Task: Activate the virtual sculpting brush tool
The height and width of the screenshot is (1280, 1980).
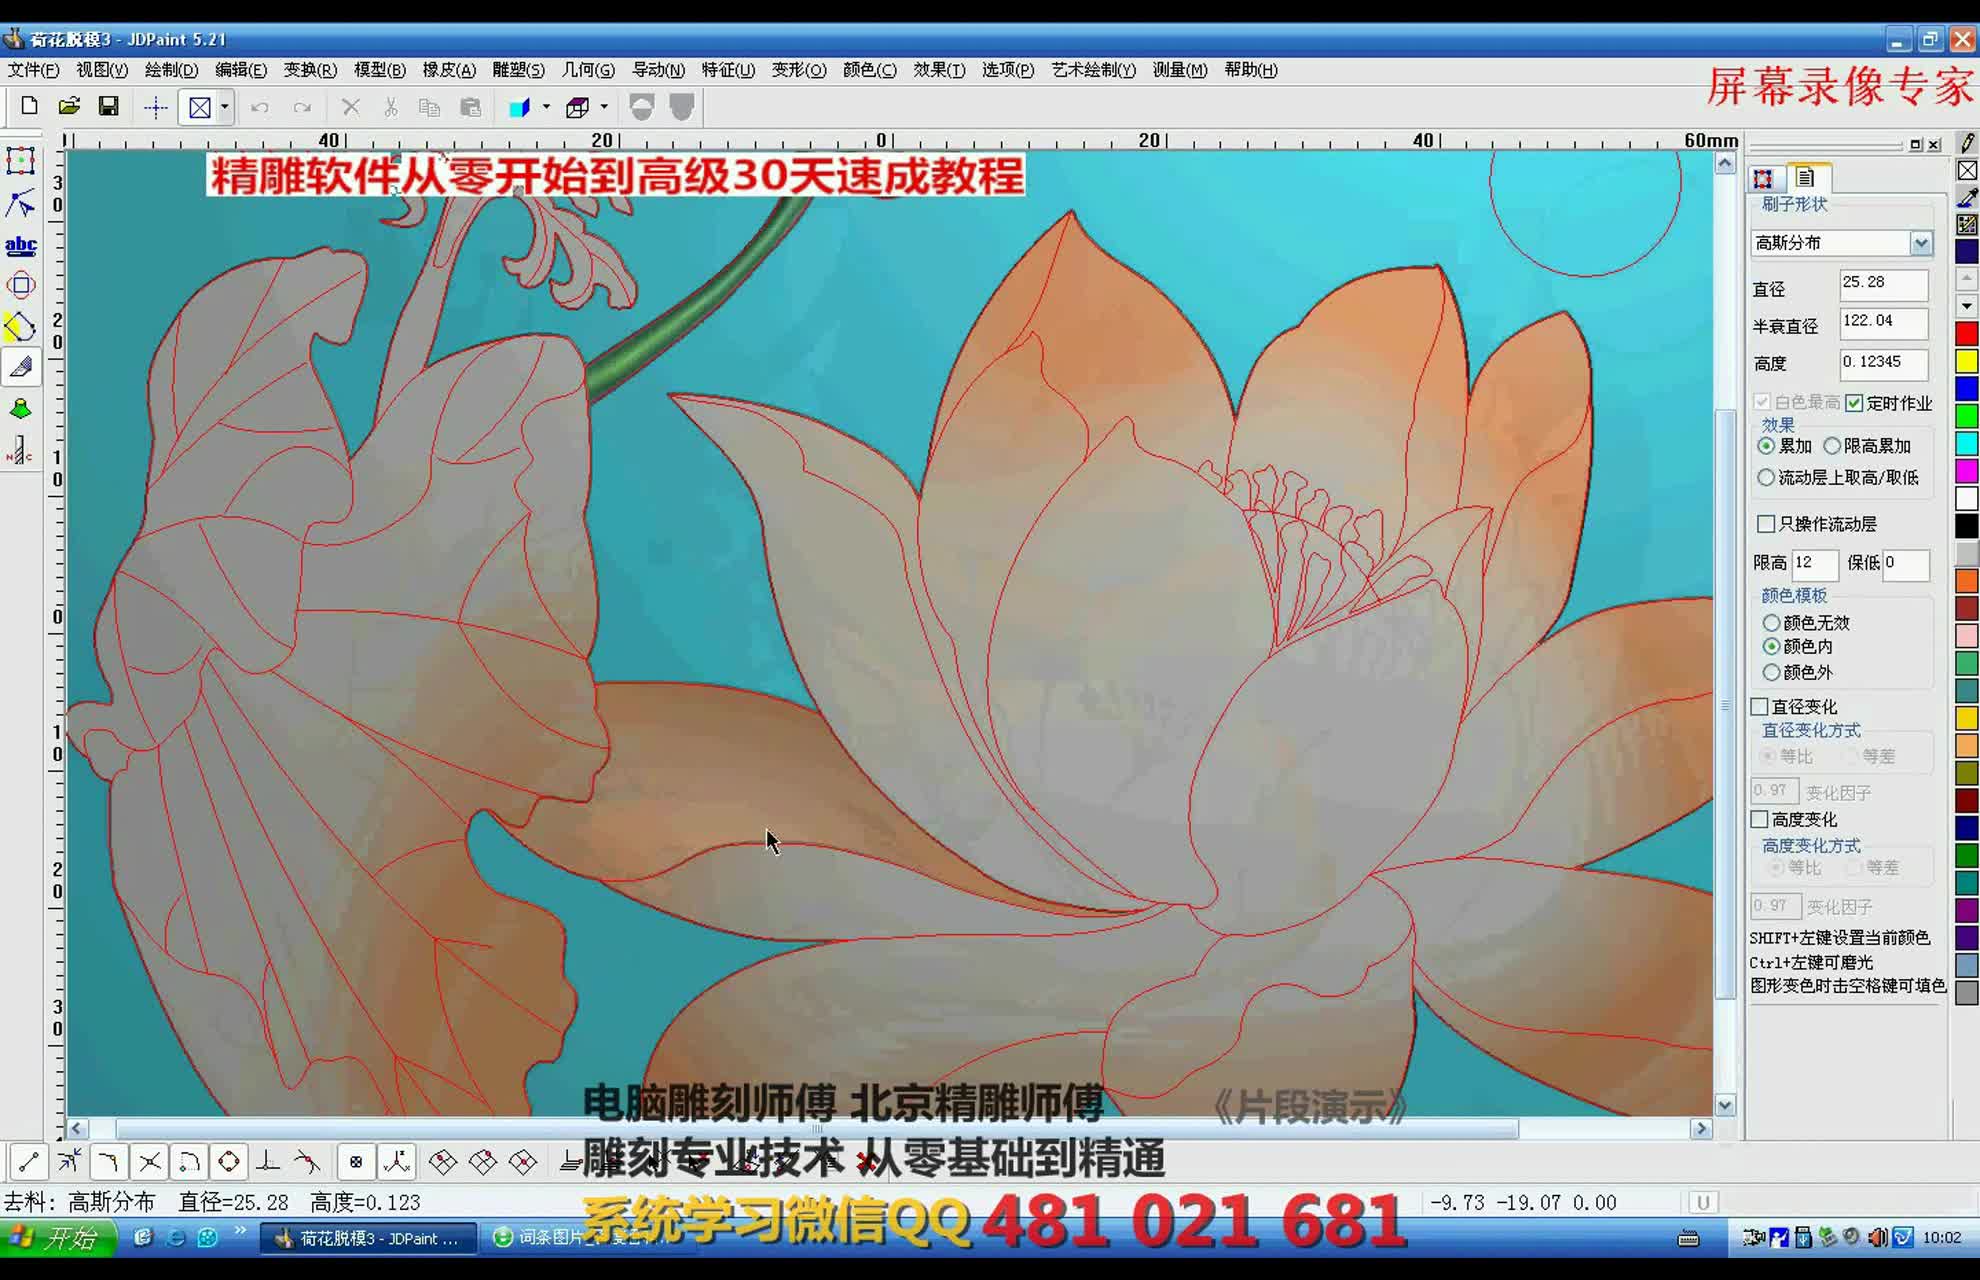Action: (x=20, y=367)
